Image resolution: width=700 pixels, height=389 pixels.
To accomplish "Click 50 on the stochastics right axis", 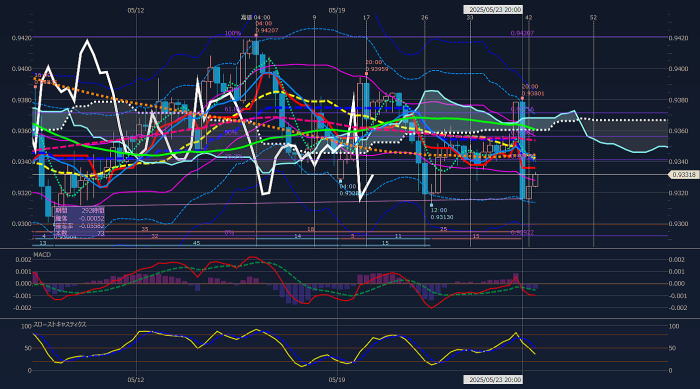I will pos(672,348).
